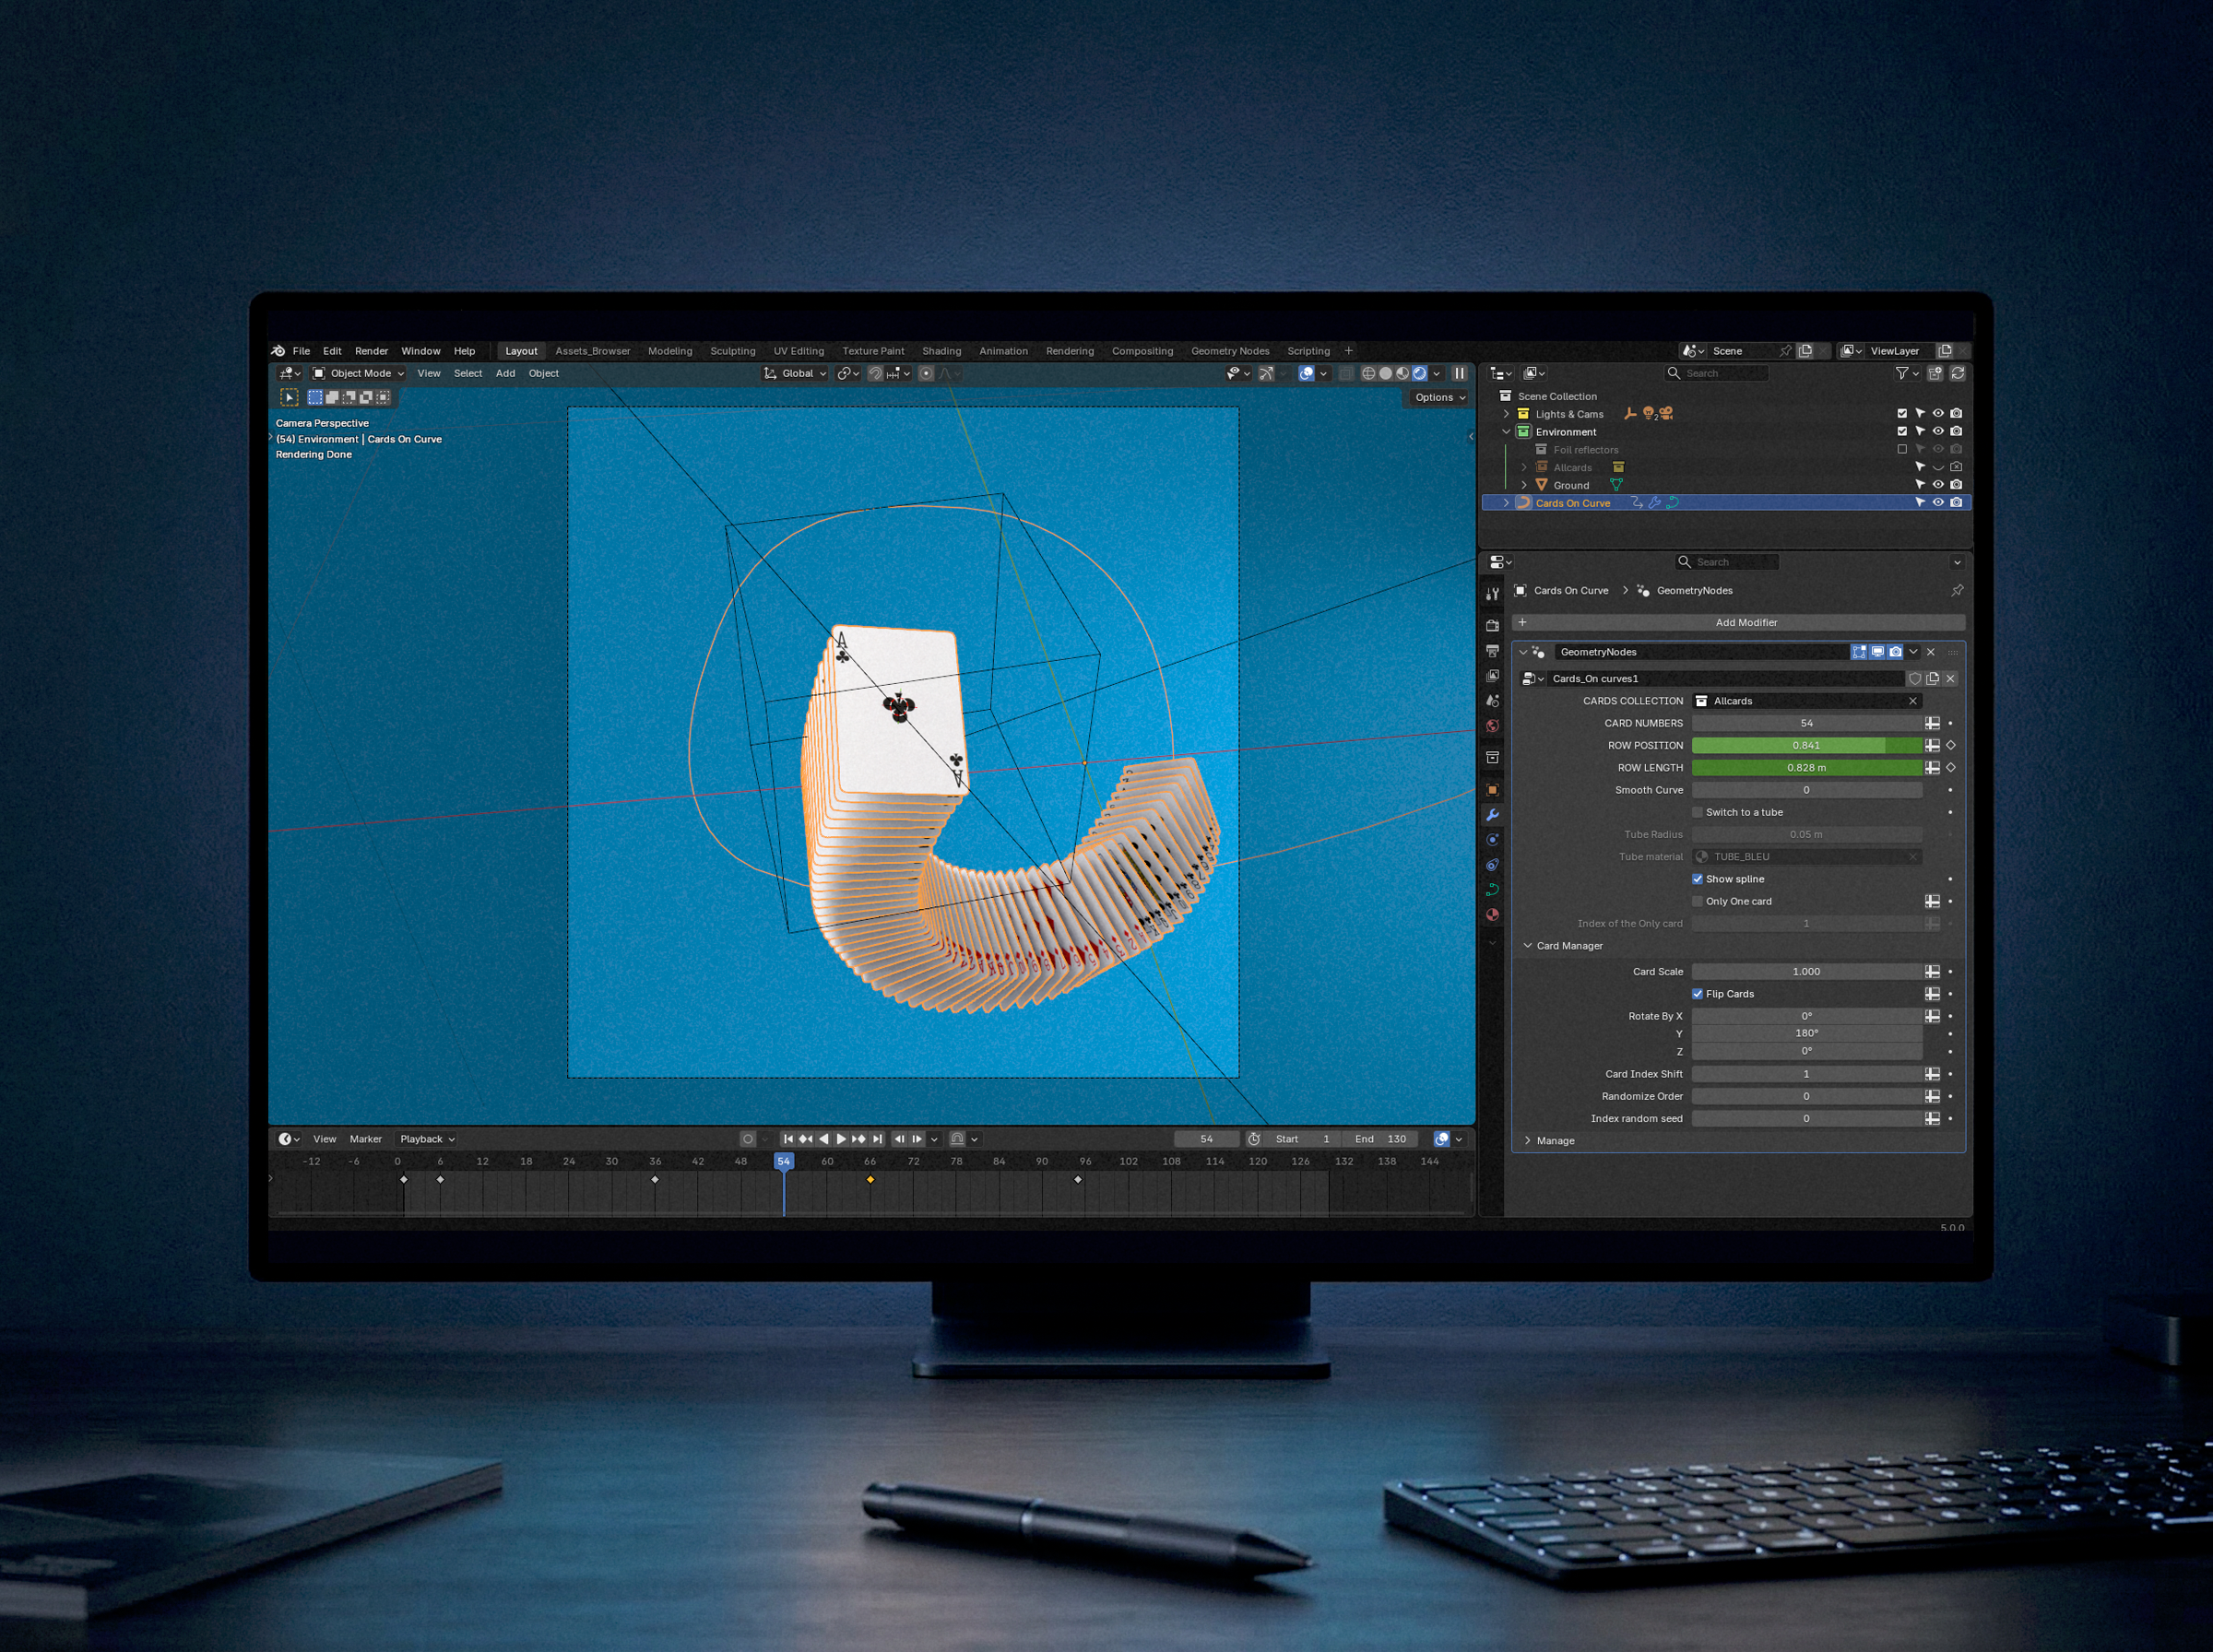The height and width of the screenshot is (1652, 2213).
Task: Open the Modifiers properties tab (wrench icon)
Action: point(1492,815)
